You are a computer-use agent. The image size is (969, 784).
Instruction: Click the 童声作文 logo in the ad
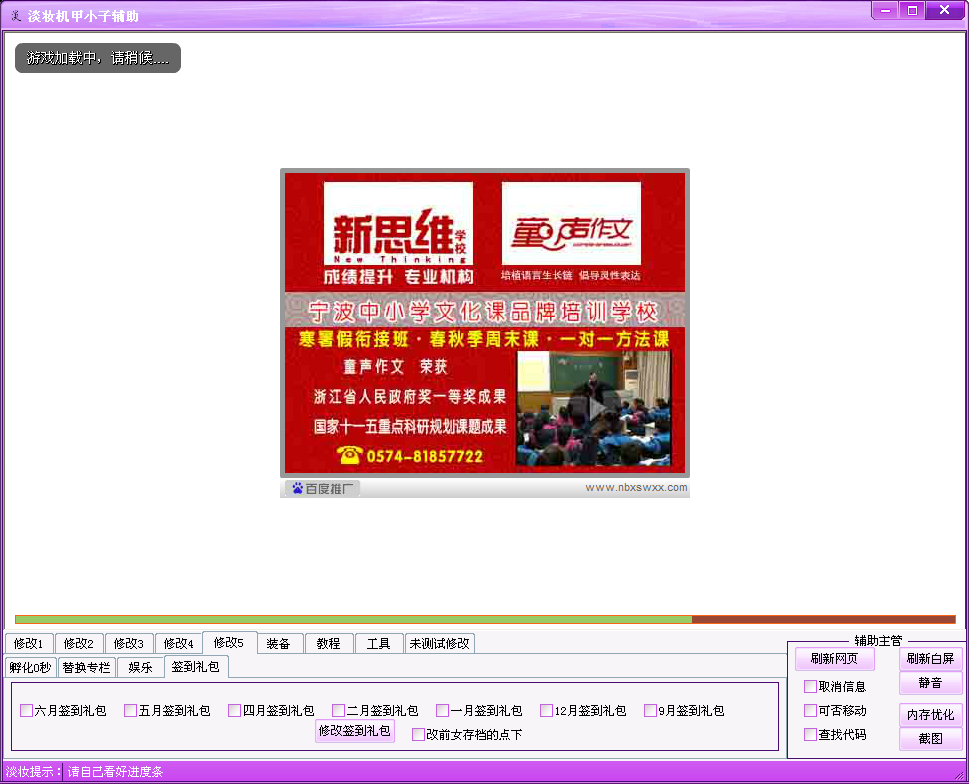point(571,224)
